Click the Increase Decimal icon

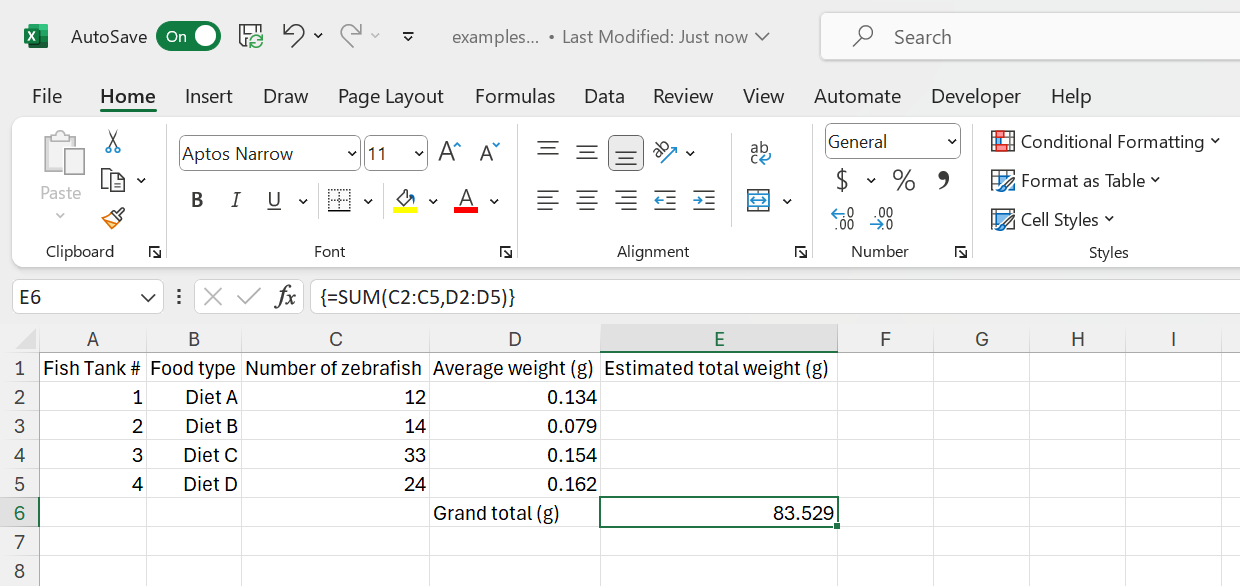point(843,218)
